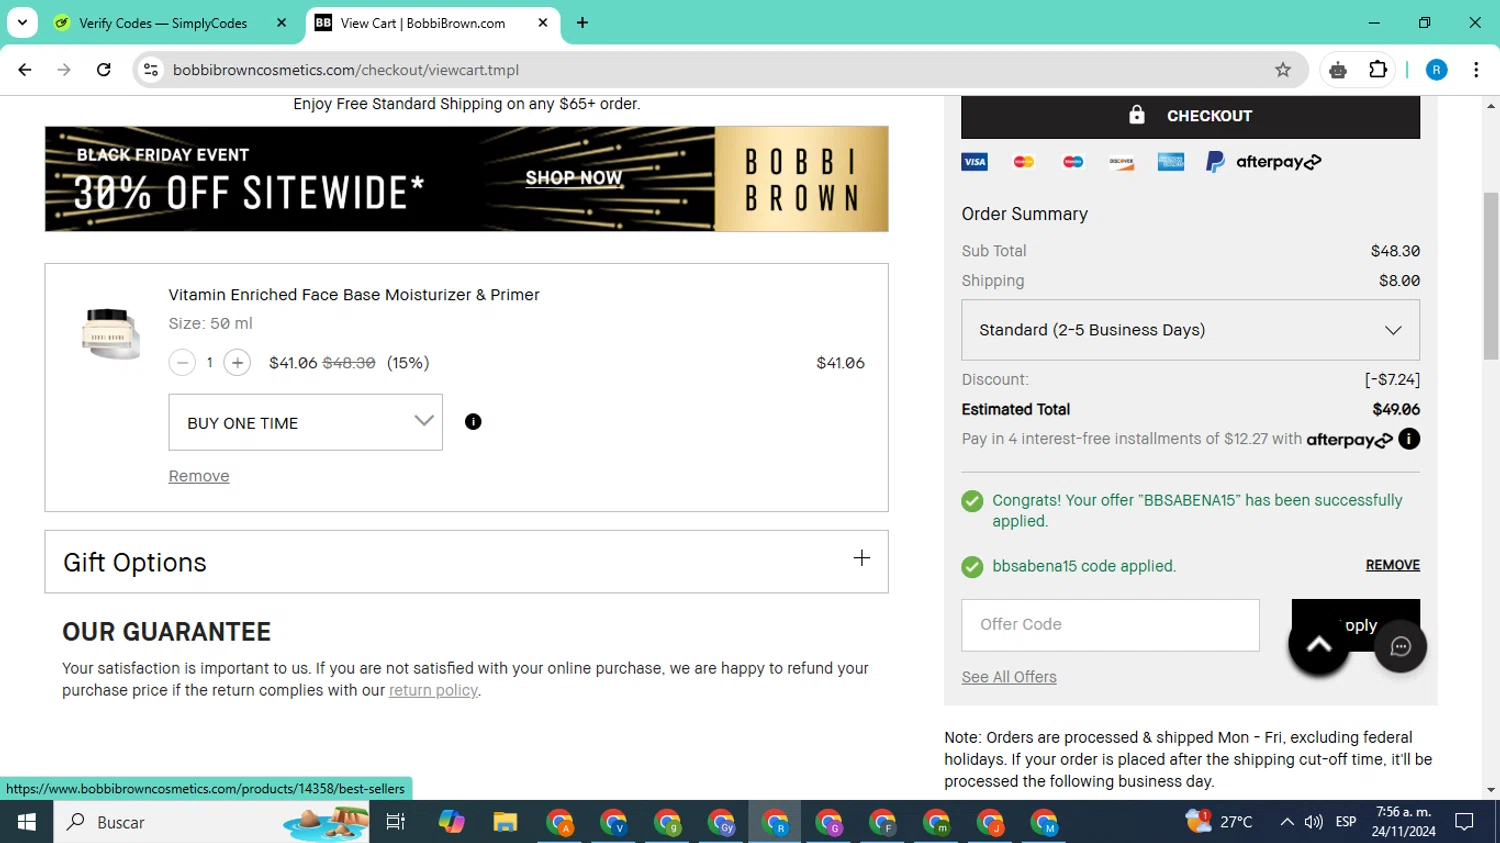Viewport: 1500px width, 843px height.
Task: Click the page vertical scrollbar thumb
Action: pyautogui.click(x=1491, y=276)
